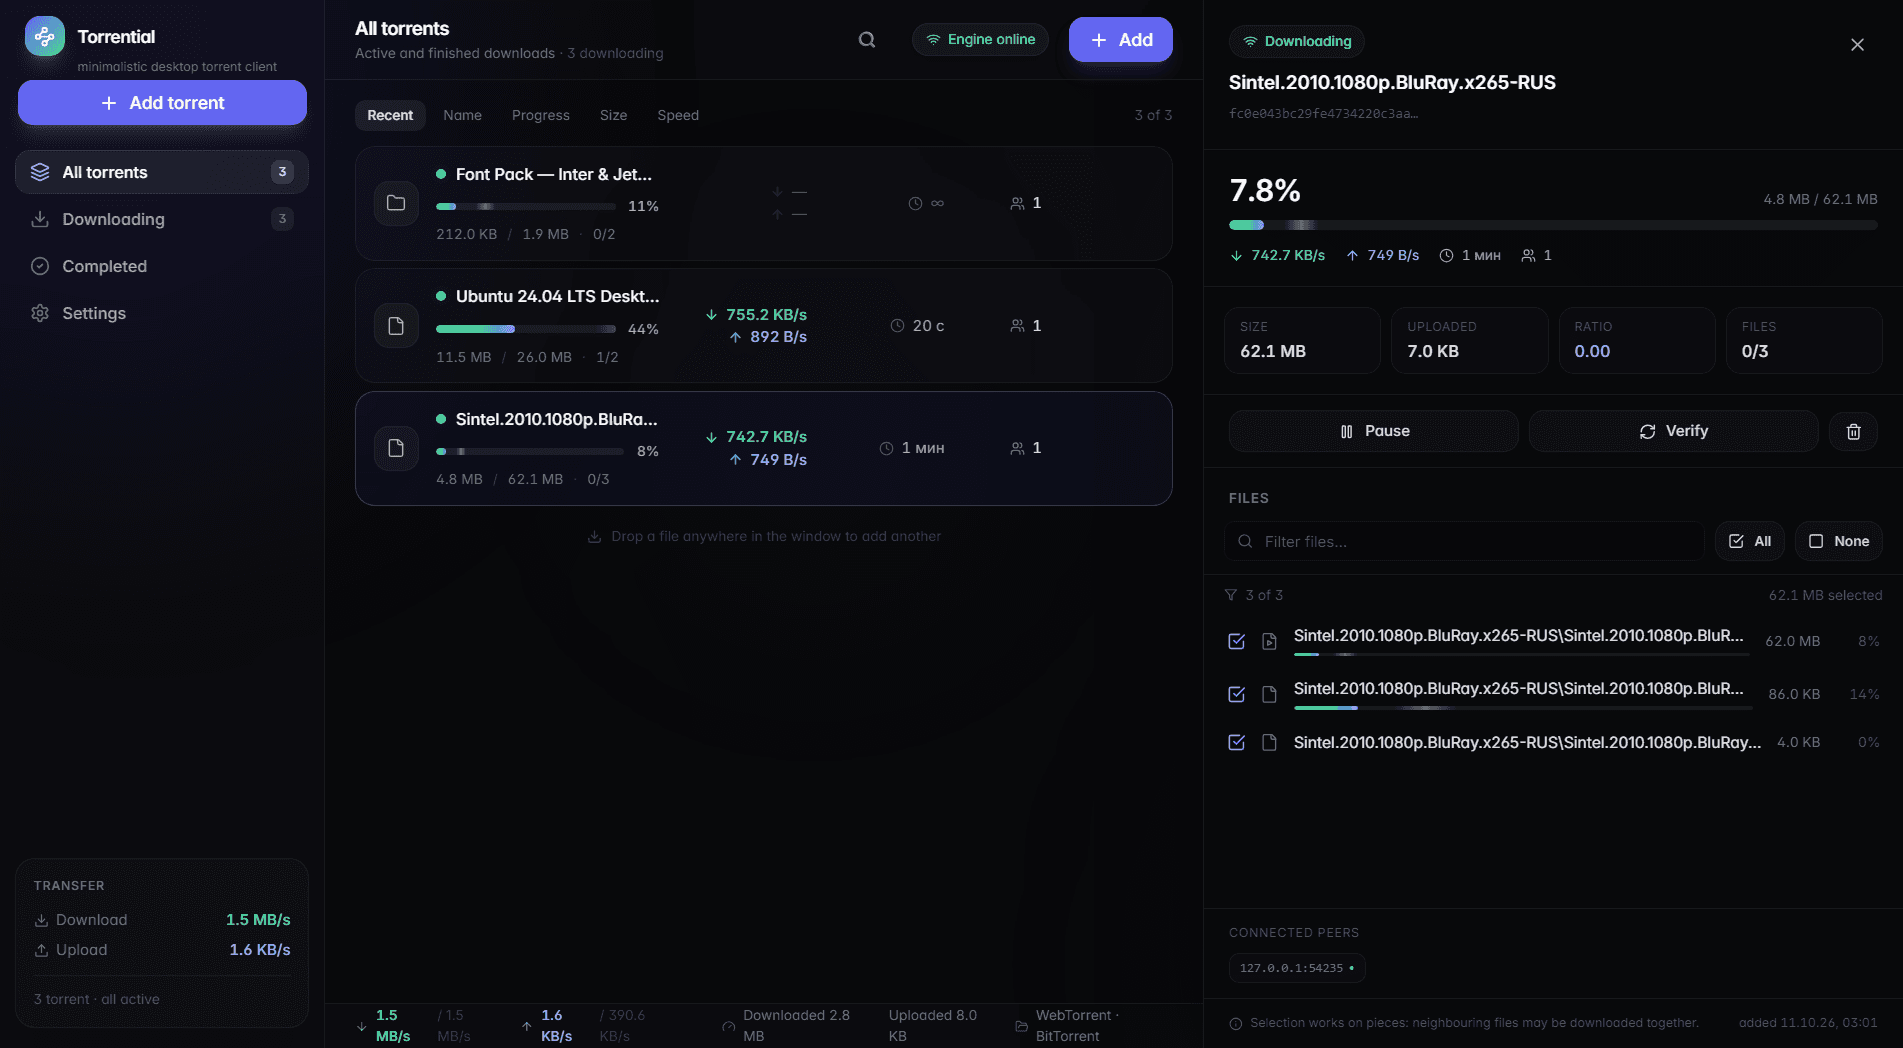Image resolution: width=1903 pixels, height=1048 pixels.
Task: Uncheck the 62.0 MB Sintel file checkbox
Action: pos(1237,641)
